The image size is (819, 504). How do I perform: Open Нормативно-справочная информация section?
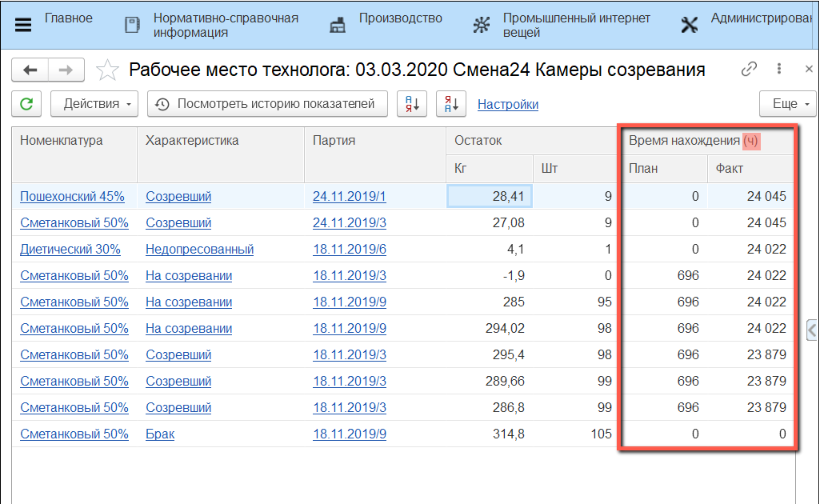pos(211,25)
